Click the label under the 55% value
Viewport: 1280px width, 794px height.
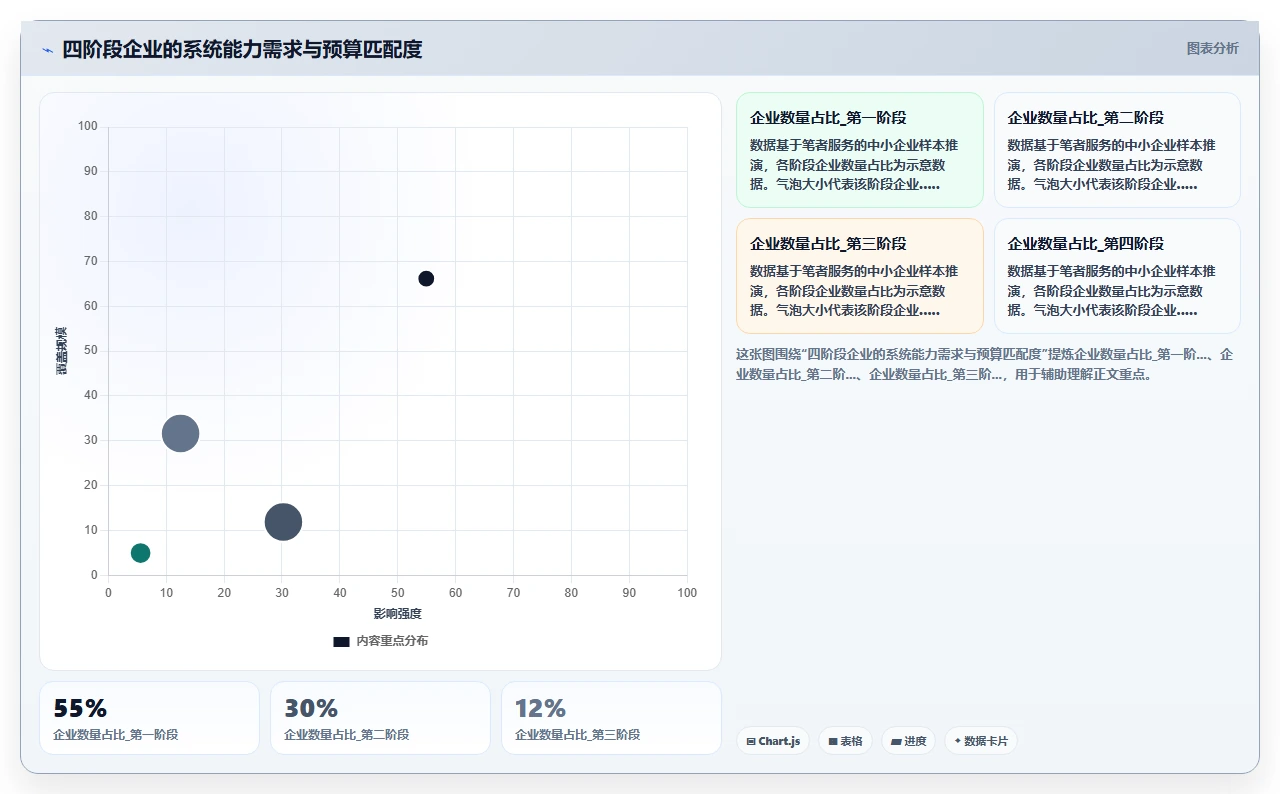(116, 735)
